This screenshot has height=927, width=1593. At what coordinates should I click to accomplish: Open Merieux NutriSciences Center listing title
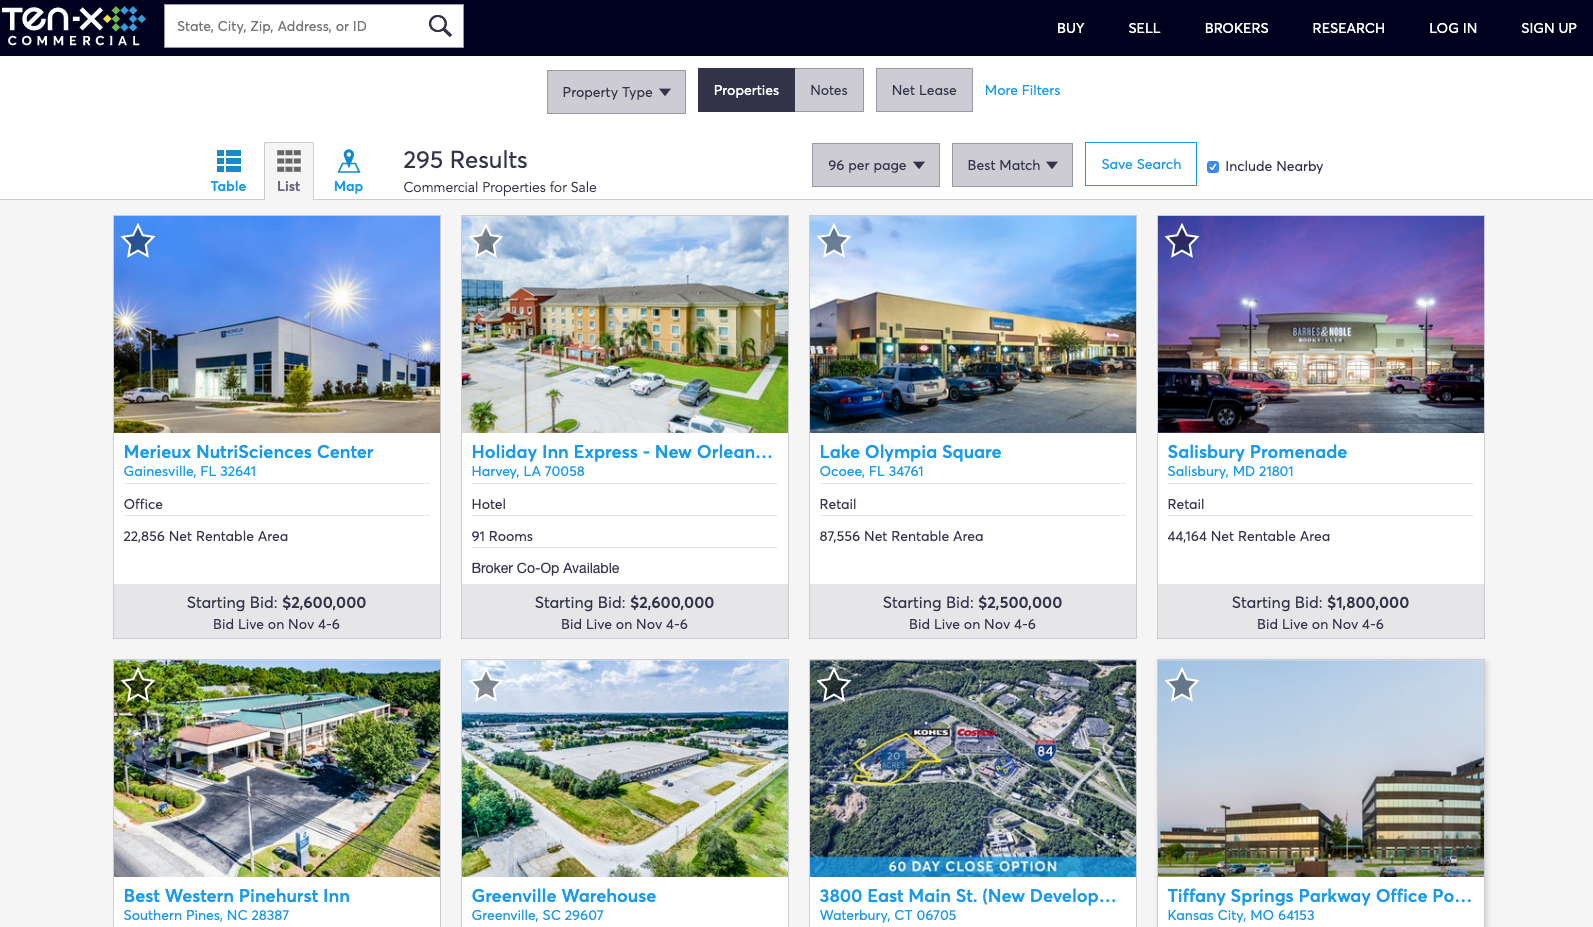pos(248,452)
